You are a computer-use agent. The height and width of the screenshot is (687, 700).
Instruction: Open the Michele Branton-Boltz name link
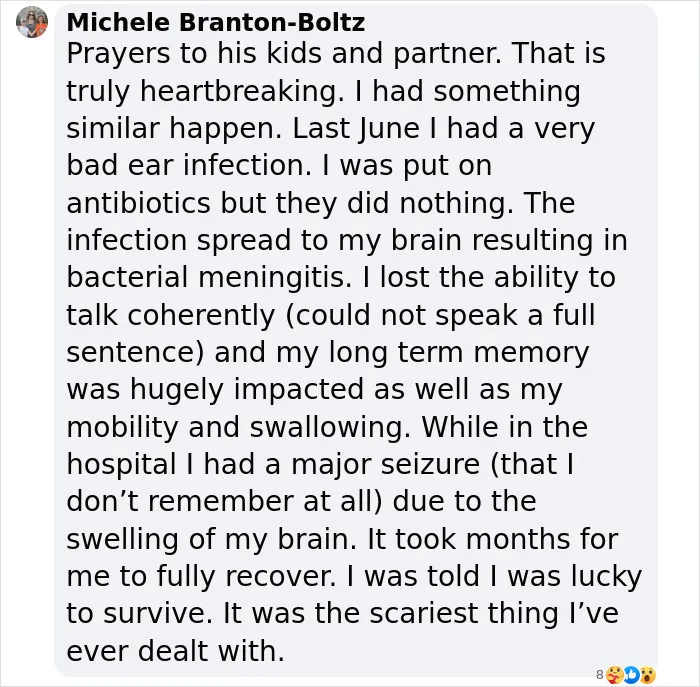click(x=216, y=22)
